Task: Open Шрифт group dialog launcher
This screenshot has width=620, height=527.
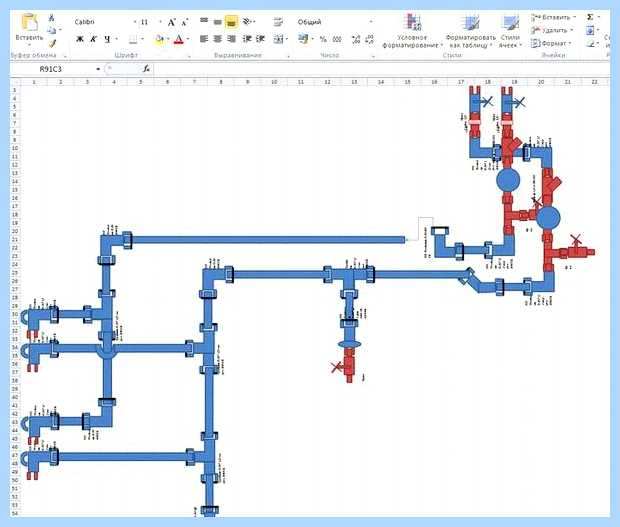Action: point(189,56)
